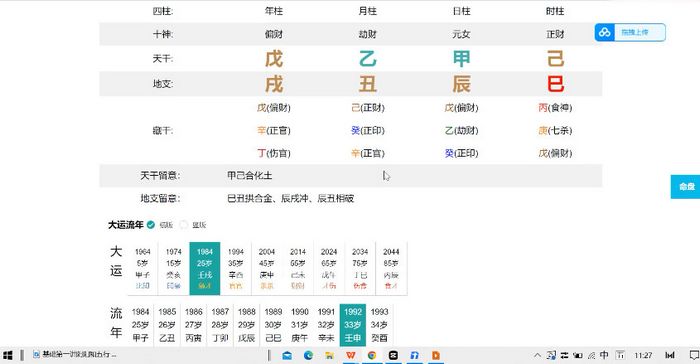Image resolution: width=700 pixels, height=364 pixels.
Task: Select the 2004 45岁 大运 column
Action: 267,268
